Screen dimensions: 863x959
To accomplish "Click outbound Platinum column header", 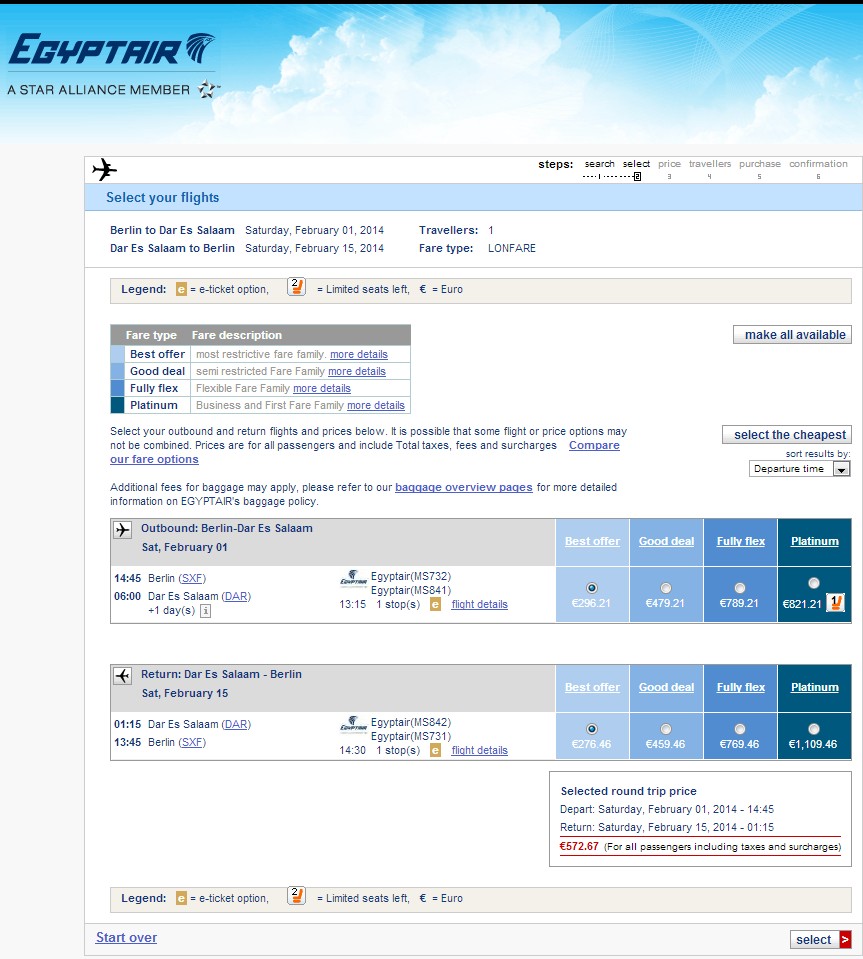I will point(815,541).
